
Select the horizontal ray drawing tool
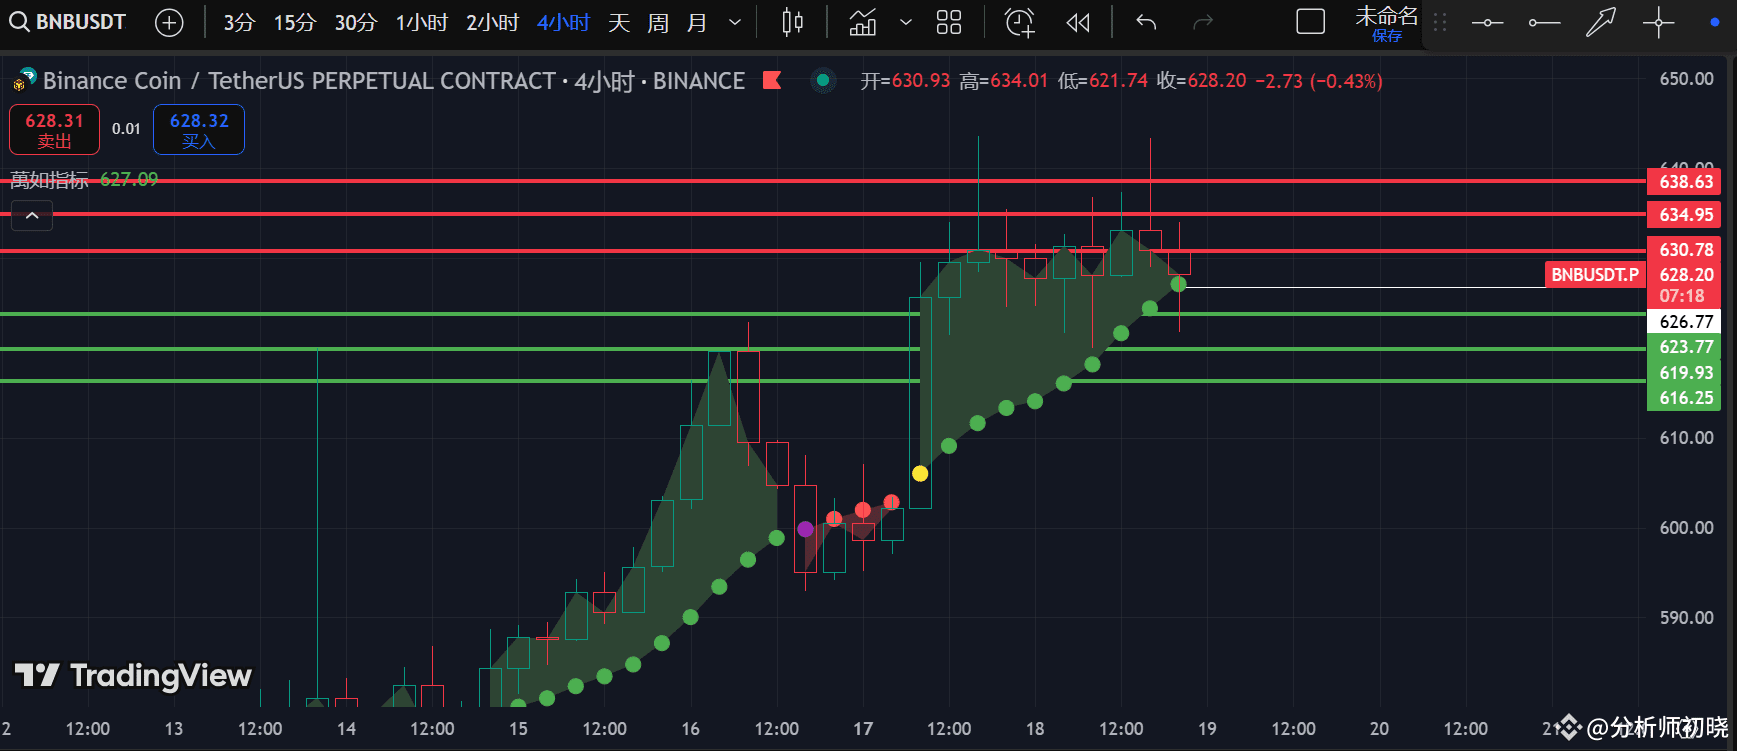pyautogui.click(x=1544, y=22)
